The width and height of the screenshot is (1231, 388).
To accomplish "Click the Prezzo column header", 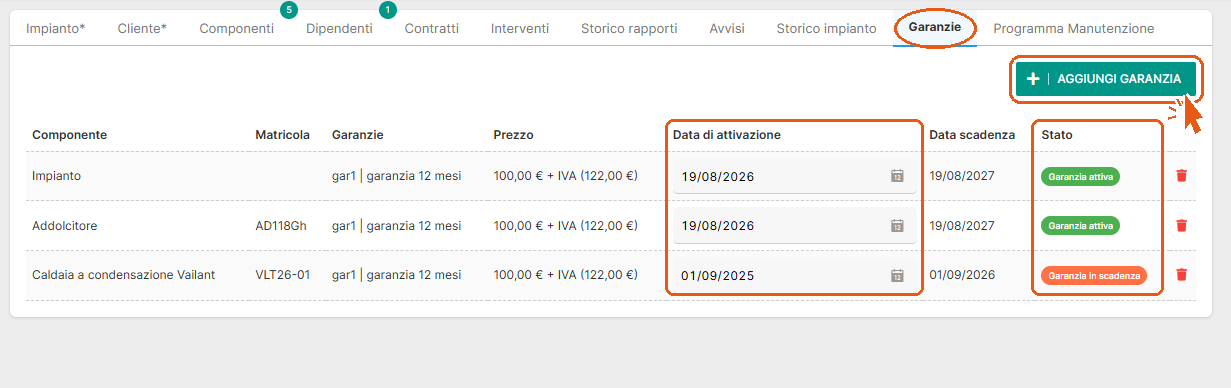I will [513, 134].
